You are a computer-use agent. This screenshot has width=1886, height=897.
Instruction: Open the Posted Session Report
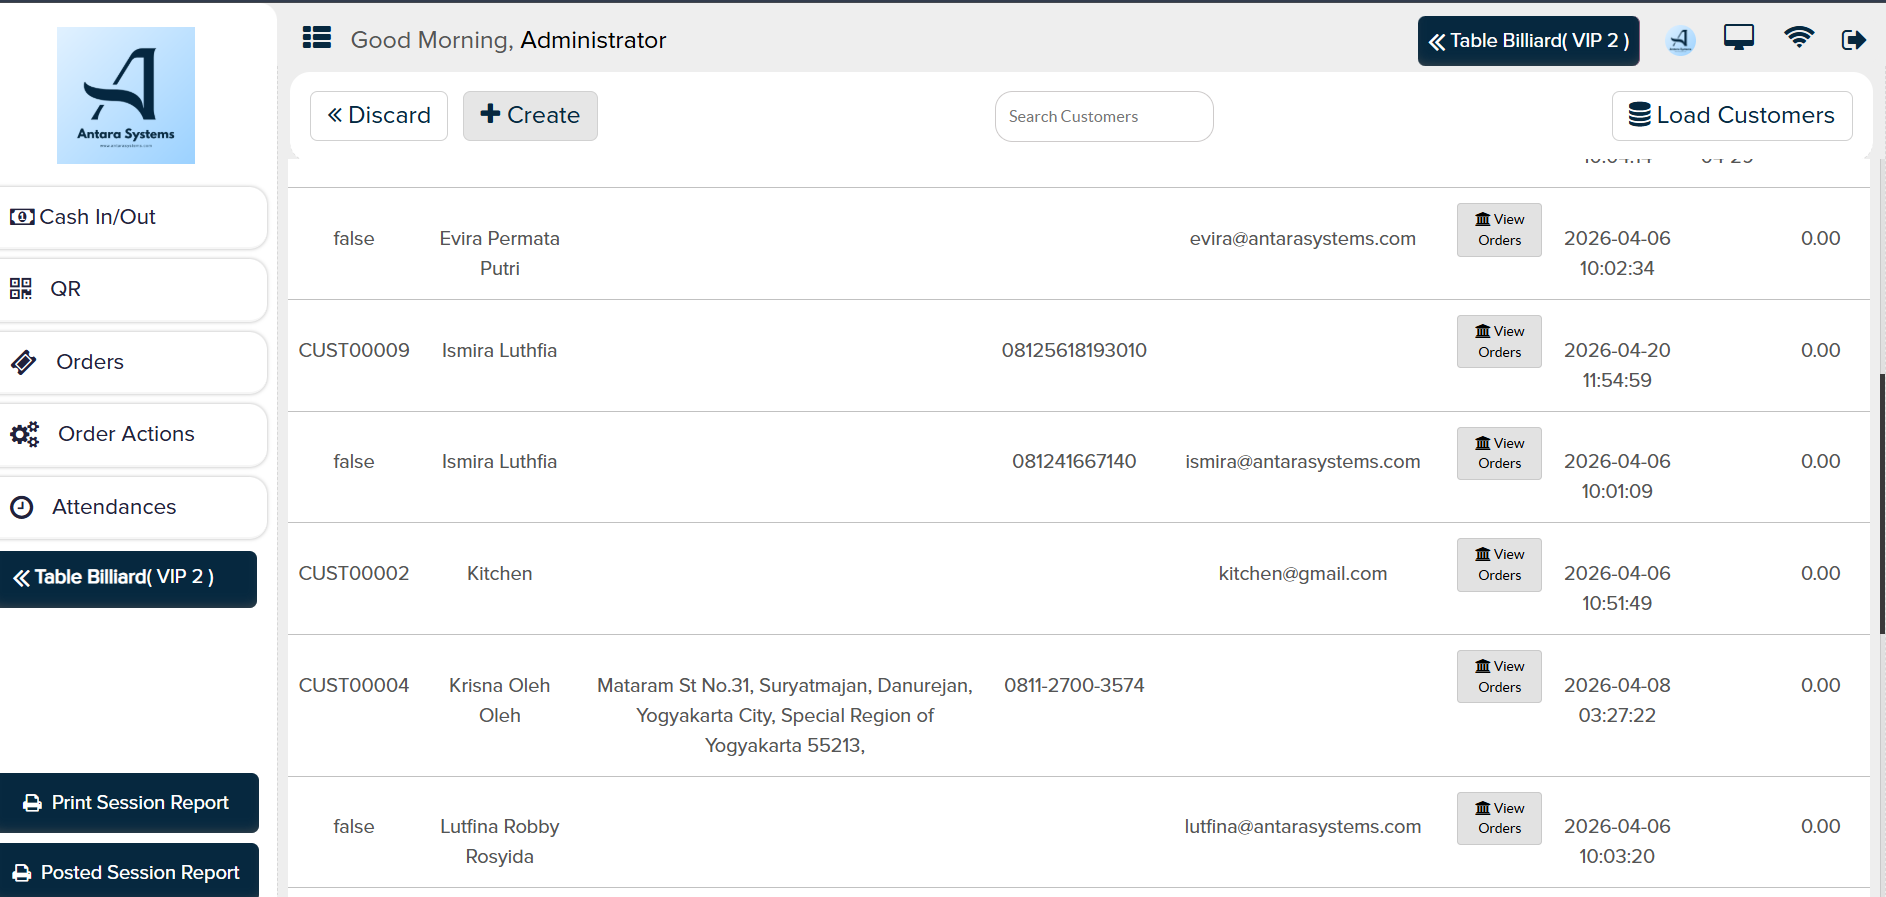[129, 871]
